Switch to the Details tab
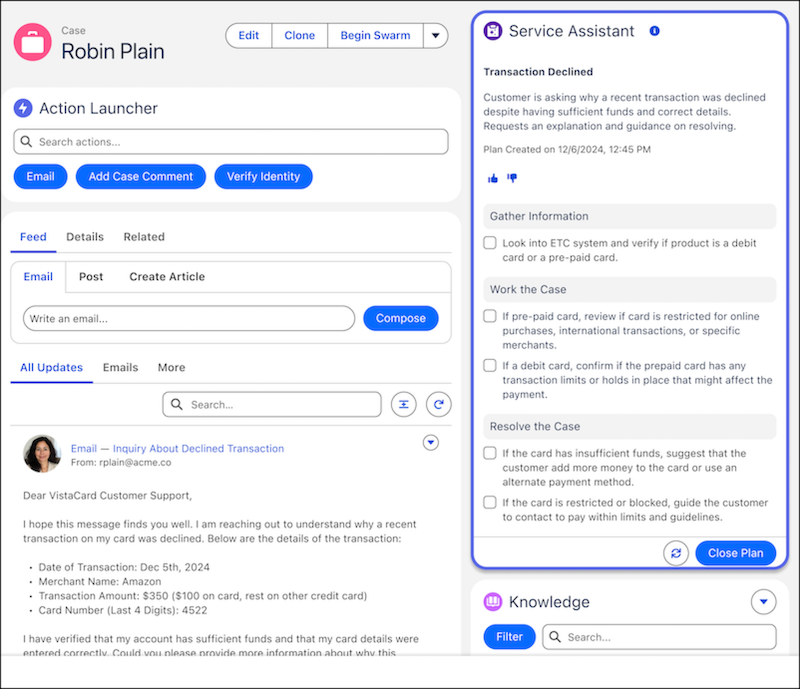Viewport: 800px width, 689px height. tap(85, 237)
